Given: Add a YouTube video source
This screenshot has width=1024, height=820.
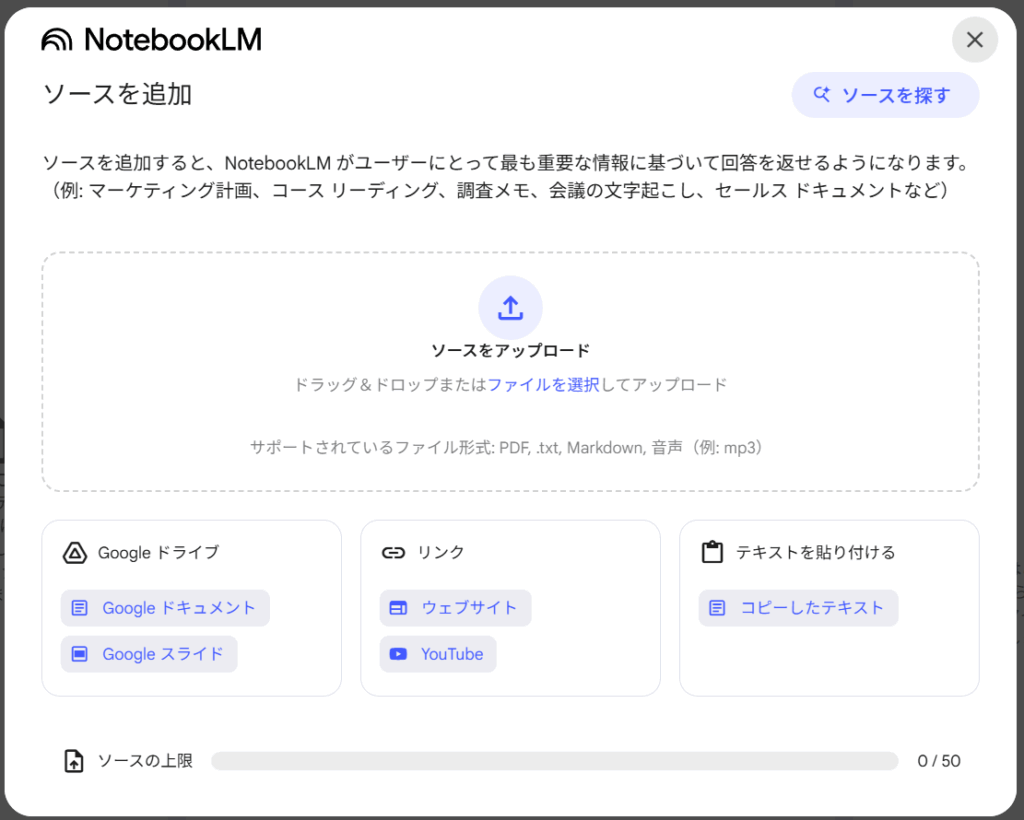Looking at the screenshot, I should coord(438,654).
